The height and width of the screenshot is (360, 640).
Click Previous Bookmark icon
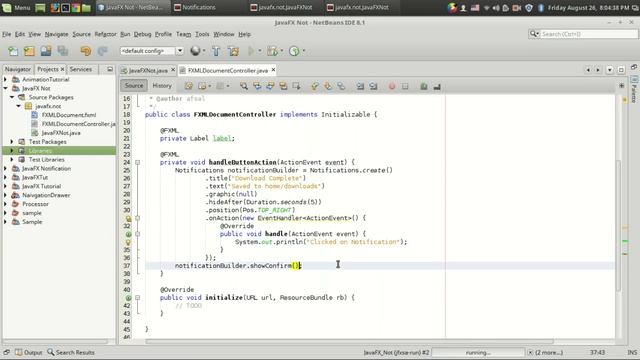(x=314, y=86)
